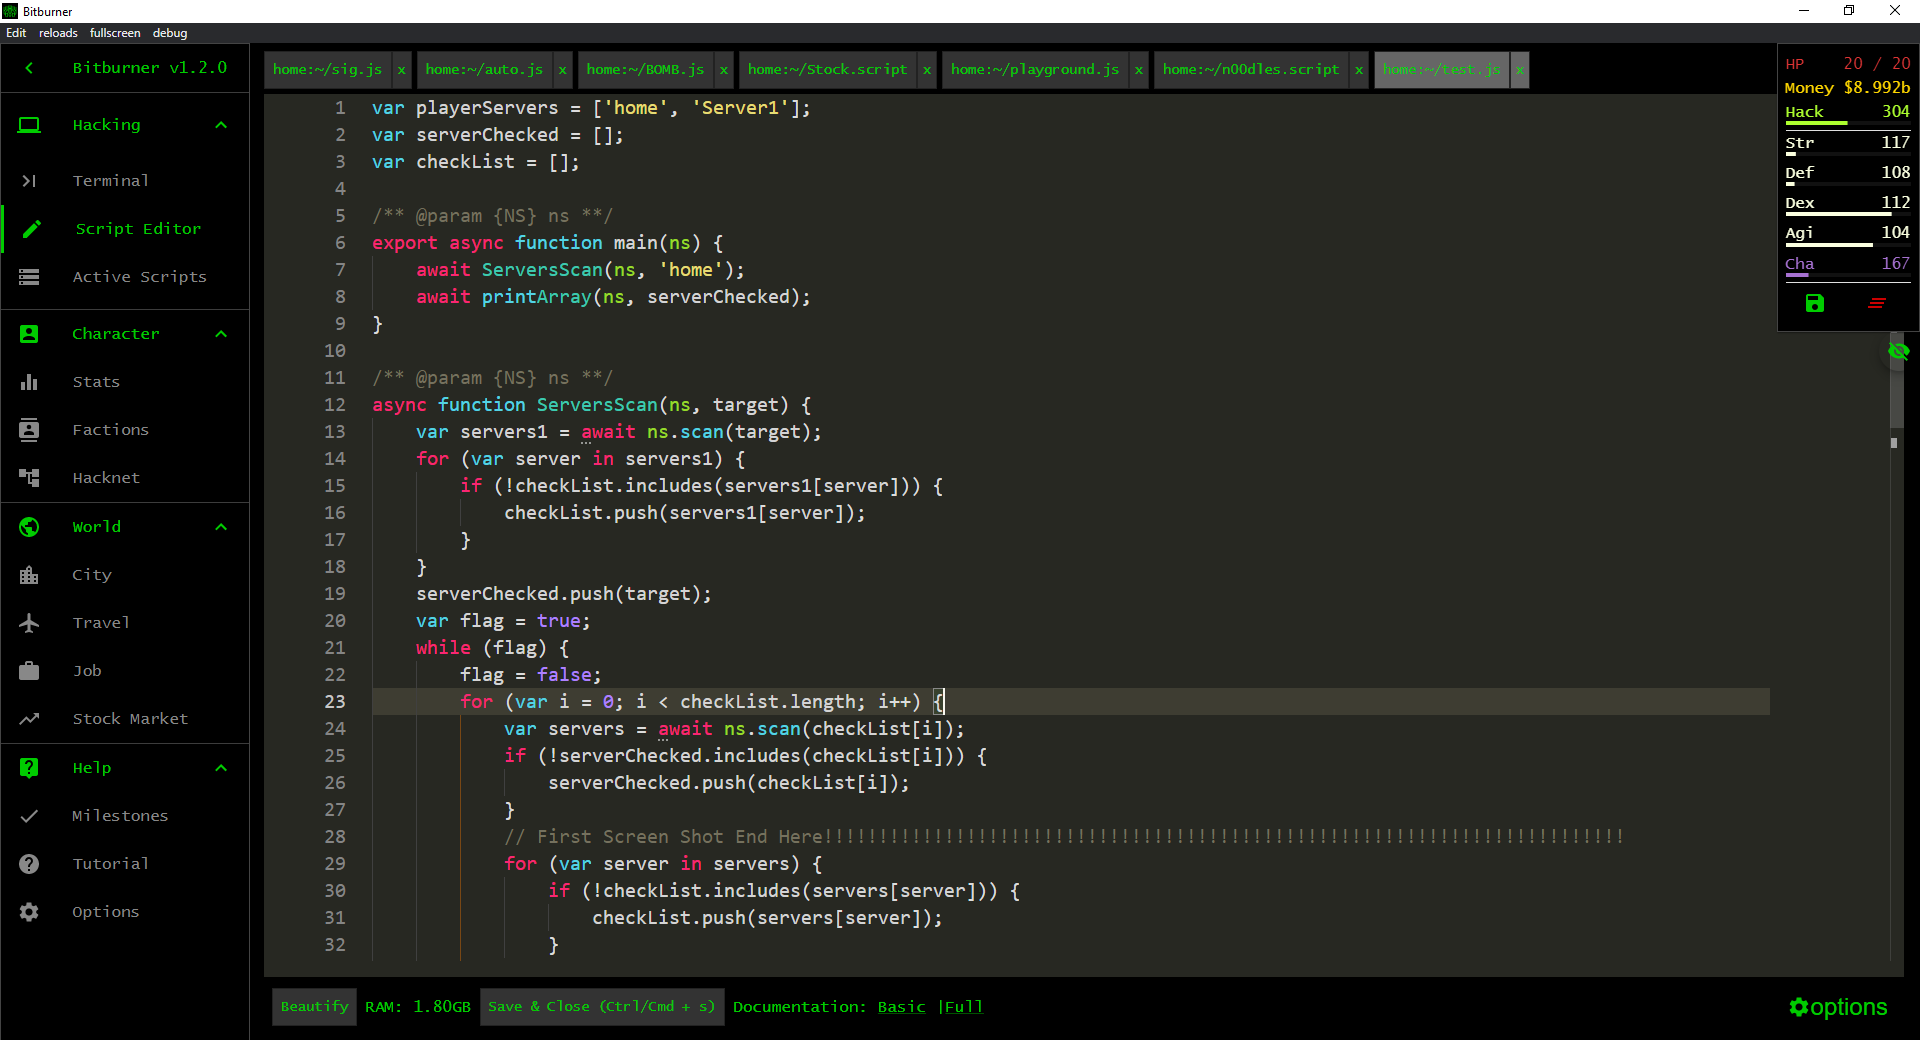Click Save & Close button
This screenshot has width=1920, height=1040.
[x=601, y=1007]
